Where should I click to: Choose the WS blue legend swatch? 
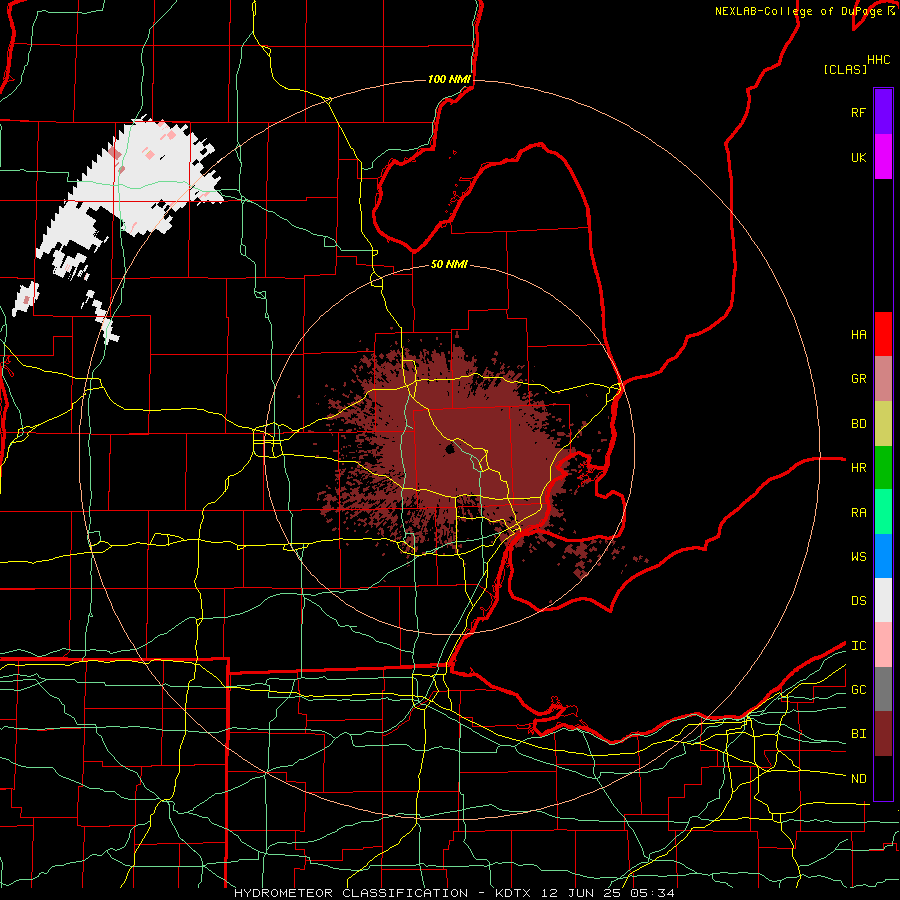point(883,556)
